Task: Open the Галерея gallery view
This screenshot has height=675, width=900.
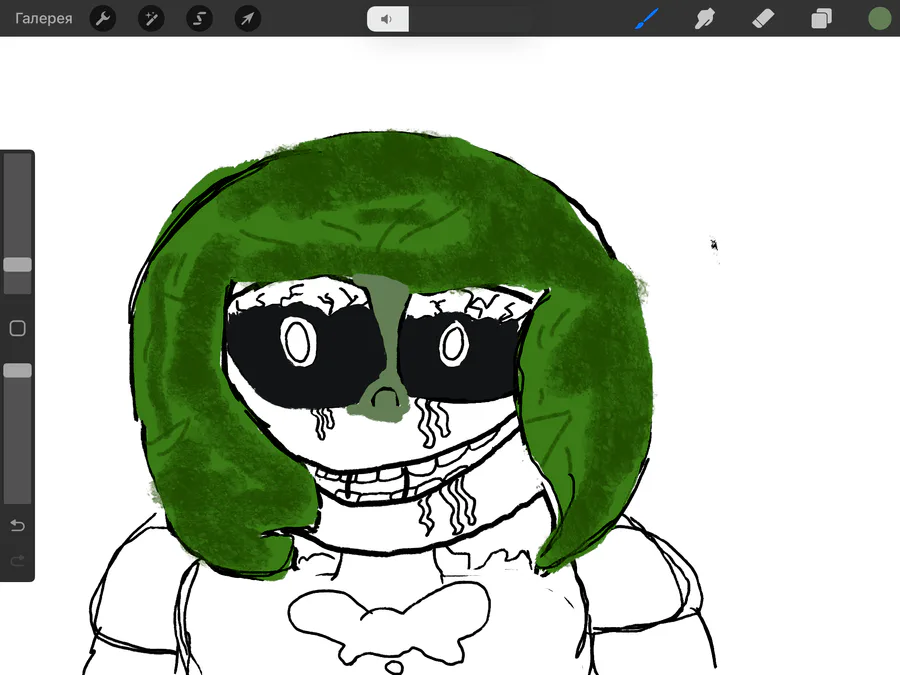Action: (44, 18)
